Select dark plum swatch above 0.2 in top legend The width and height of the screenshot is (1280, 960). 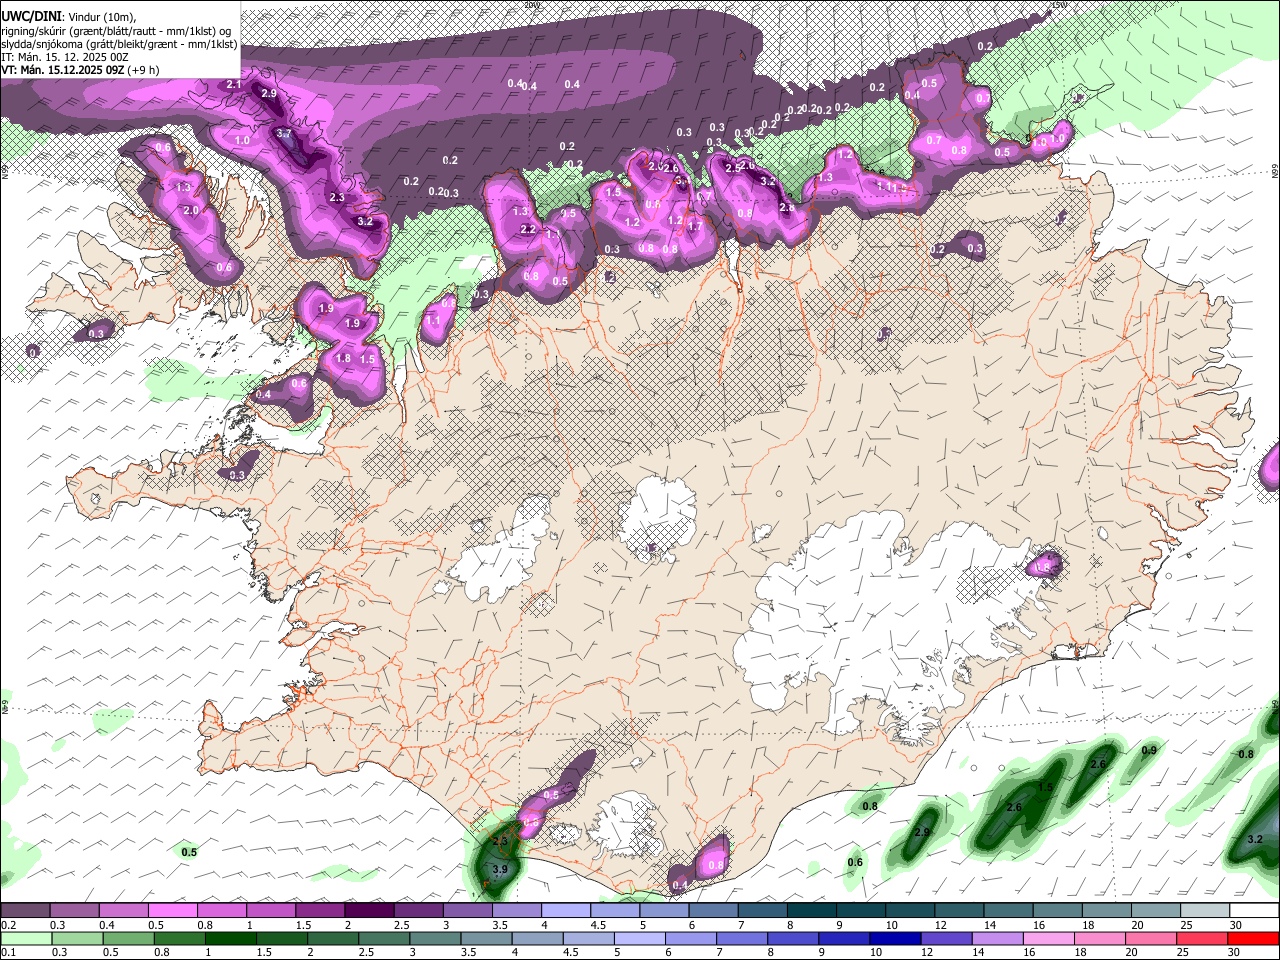coord(25,911)
